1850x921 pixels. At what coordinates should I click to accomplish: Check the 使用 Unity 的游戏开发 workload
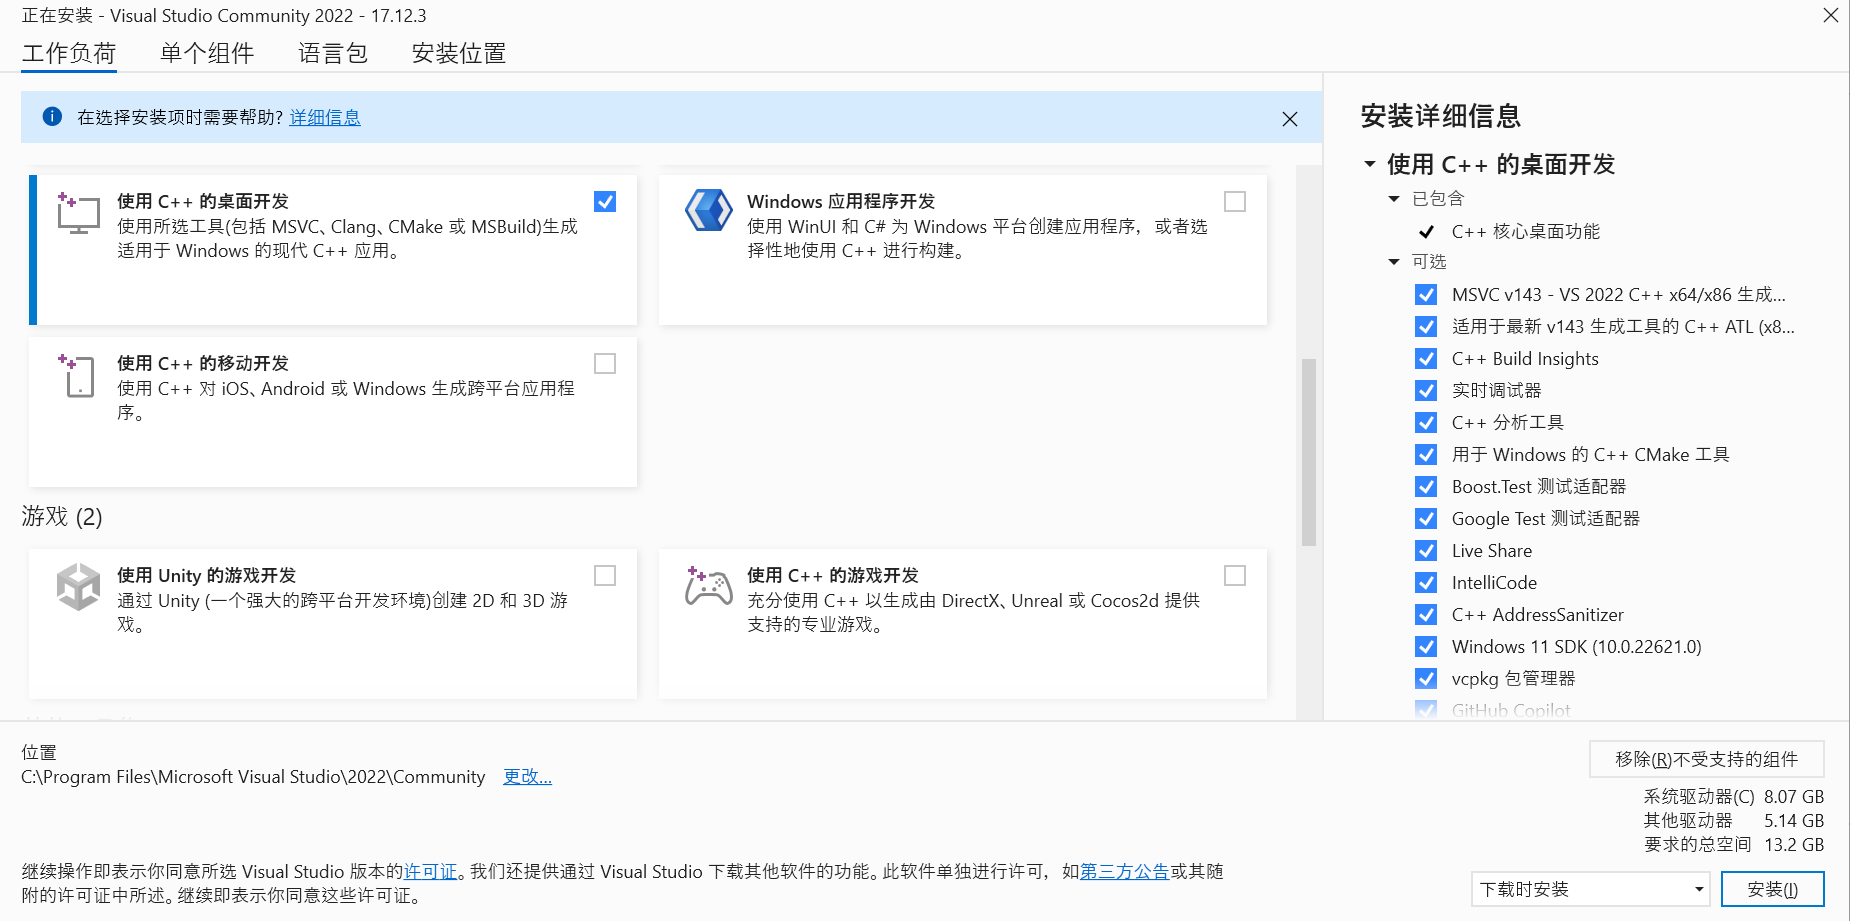[604, 575]
